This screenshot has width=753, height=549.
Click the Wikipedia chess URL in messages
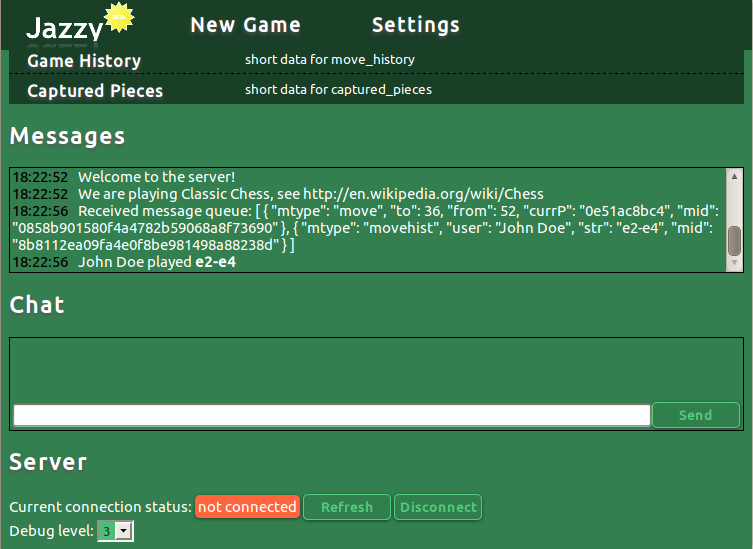pos(423,194)
